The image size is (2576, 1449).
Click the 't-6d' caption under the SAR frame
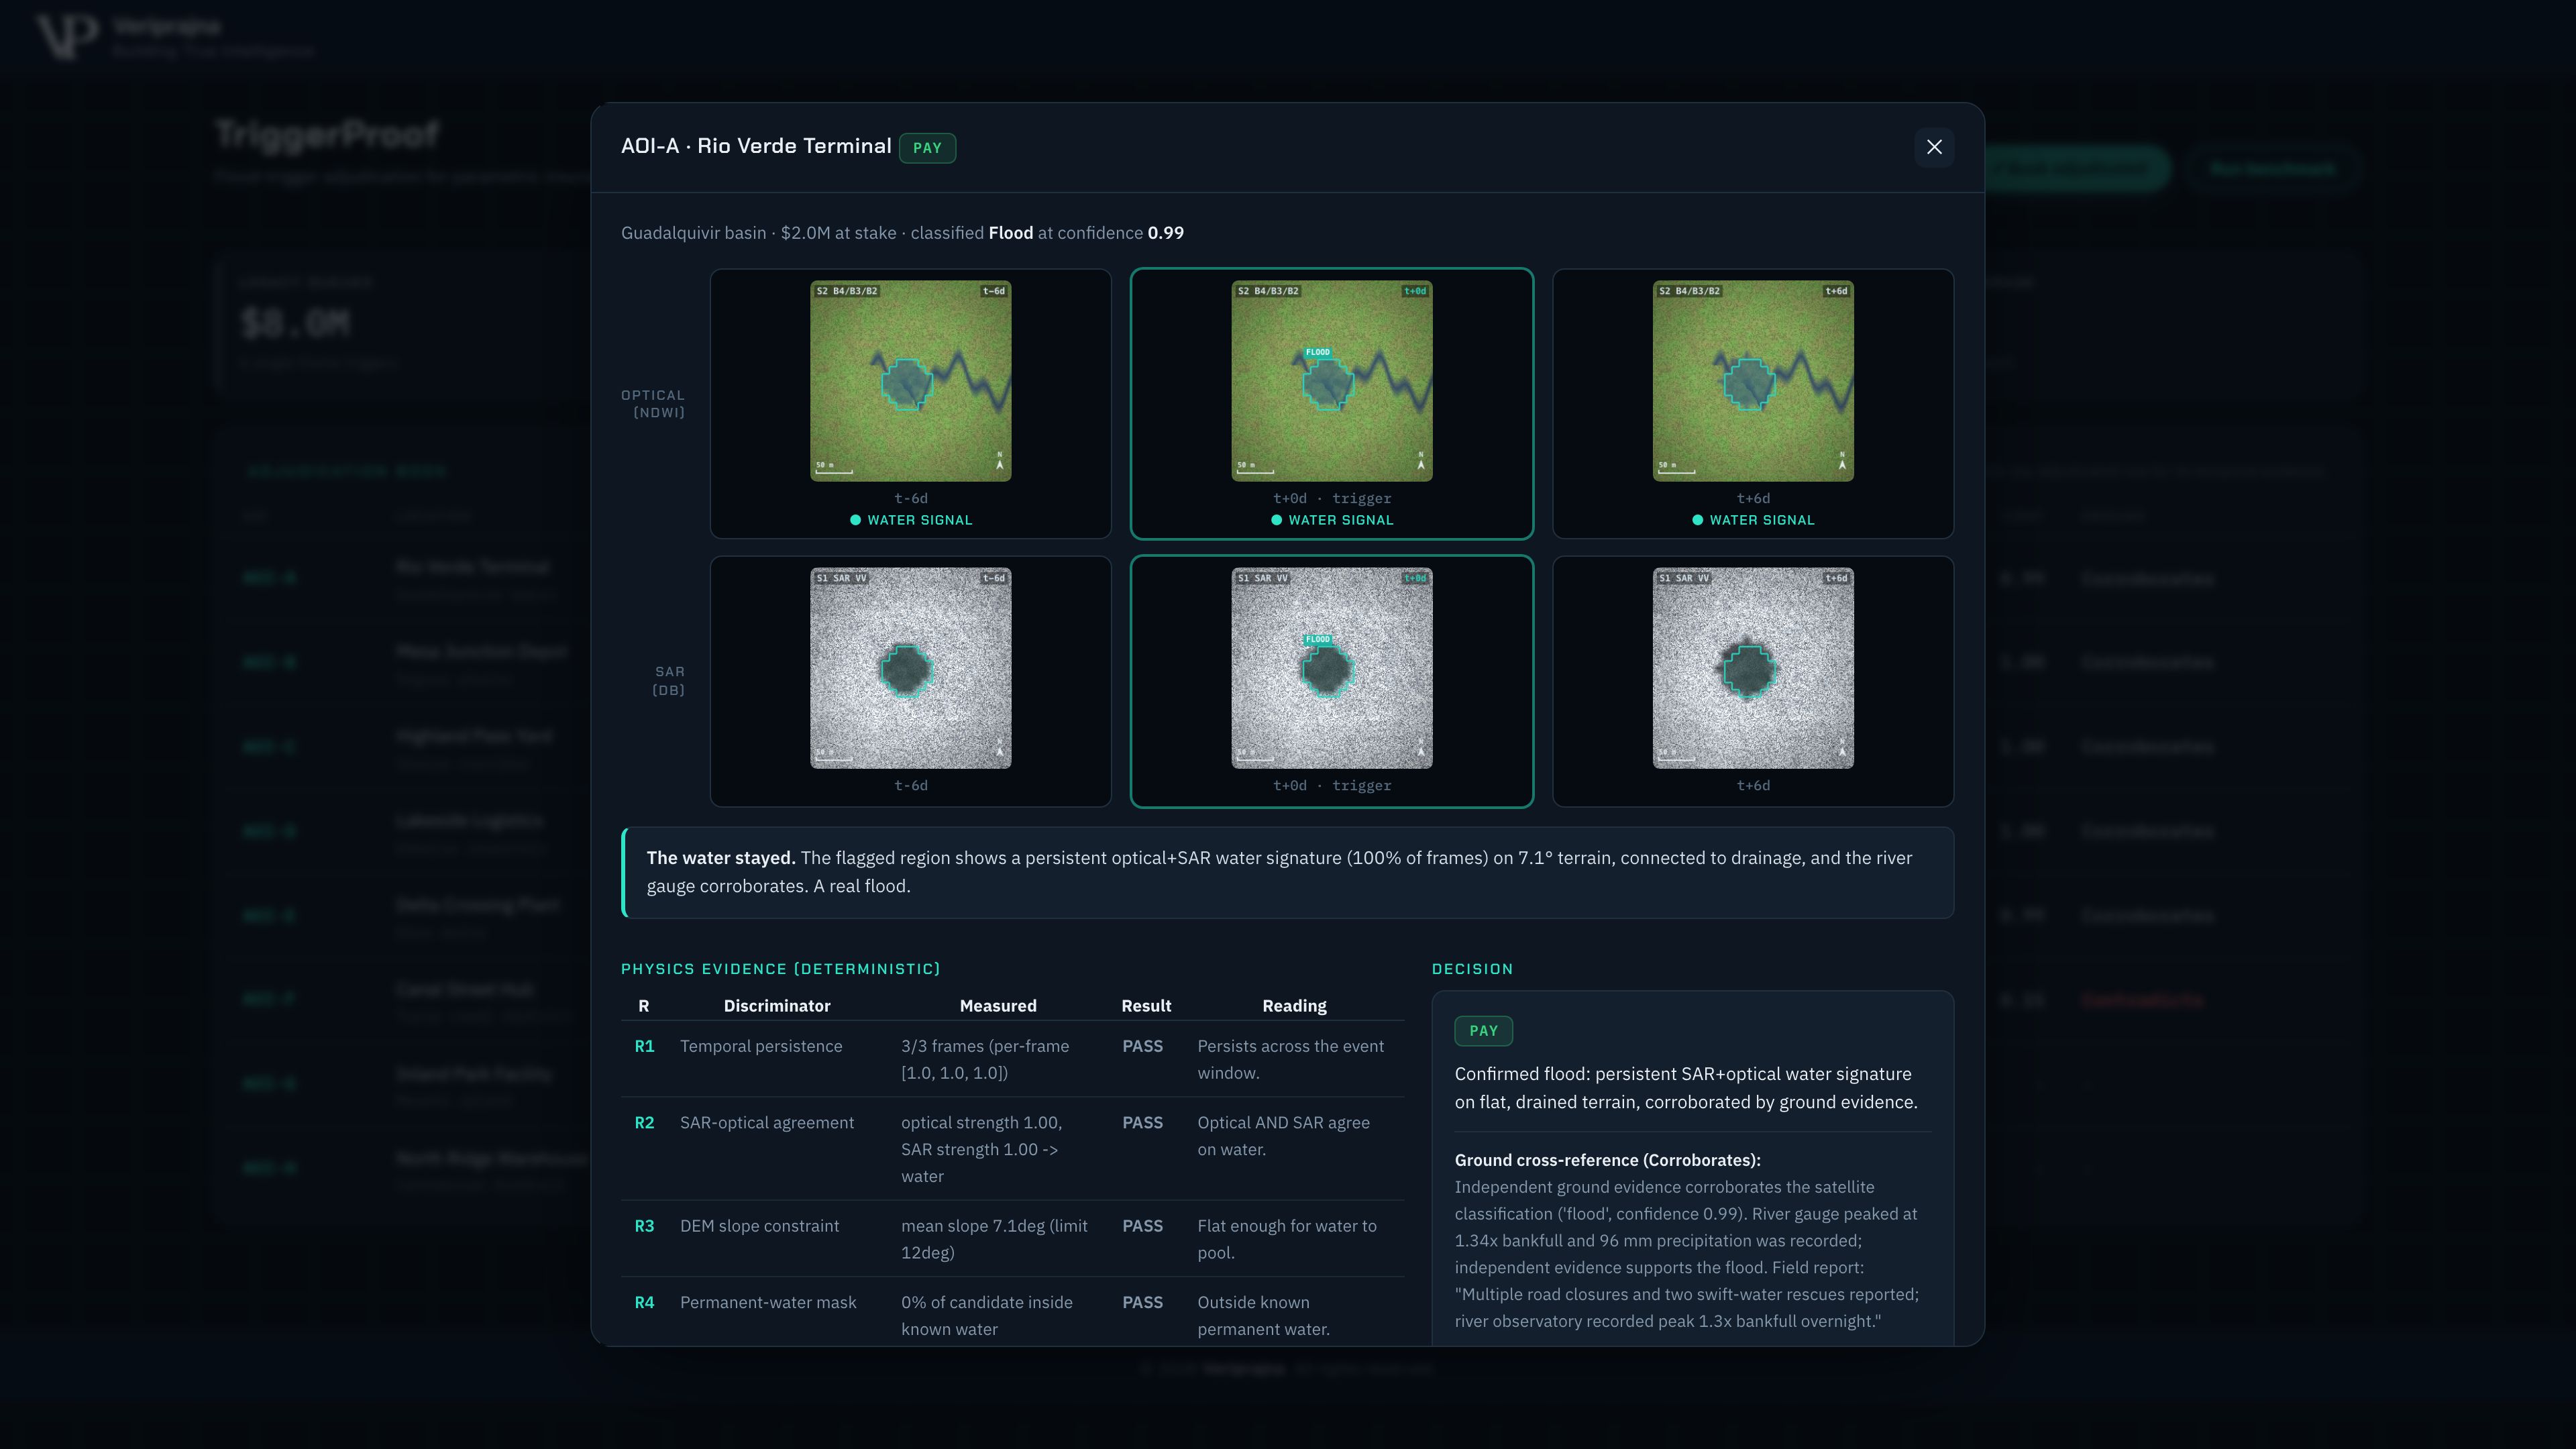coord(911,786)
